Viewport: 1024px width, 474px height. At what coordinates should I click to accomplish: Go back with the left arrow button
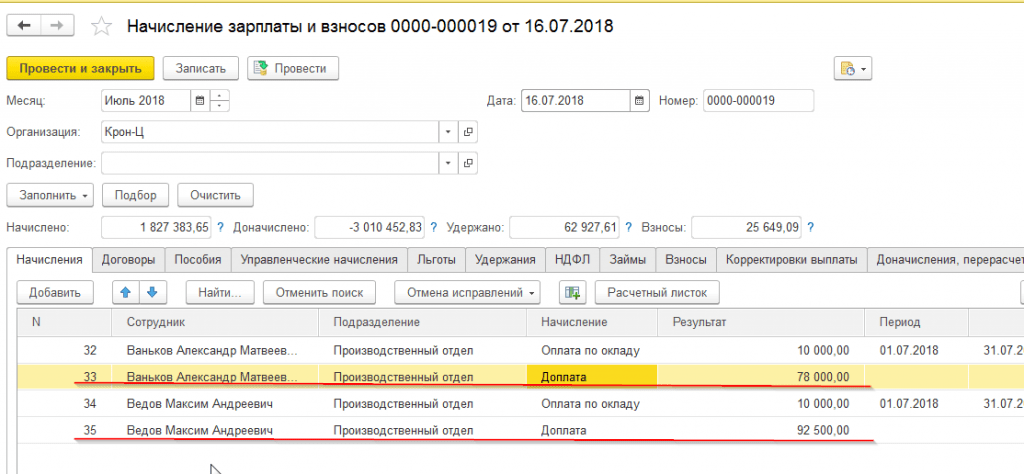(24, 25)
